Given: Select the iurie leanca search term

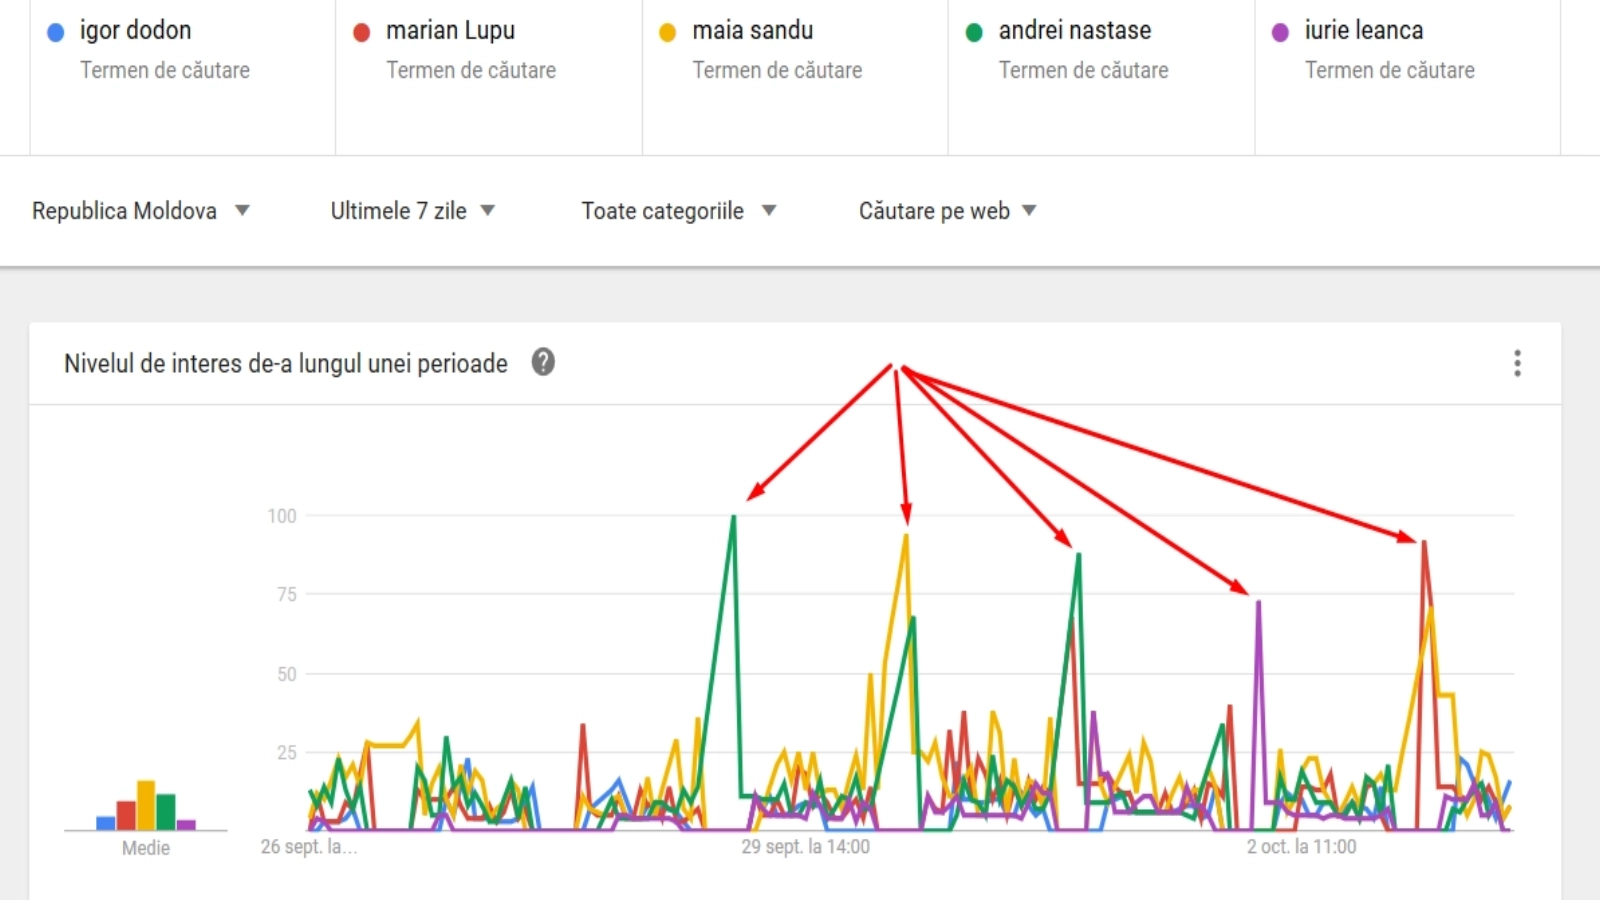Looking at the screenshot, I should (x=1363, y=31).
